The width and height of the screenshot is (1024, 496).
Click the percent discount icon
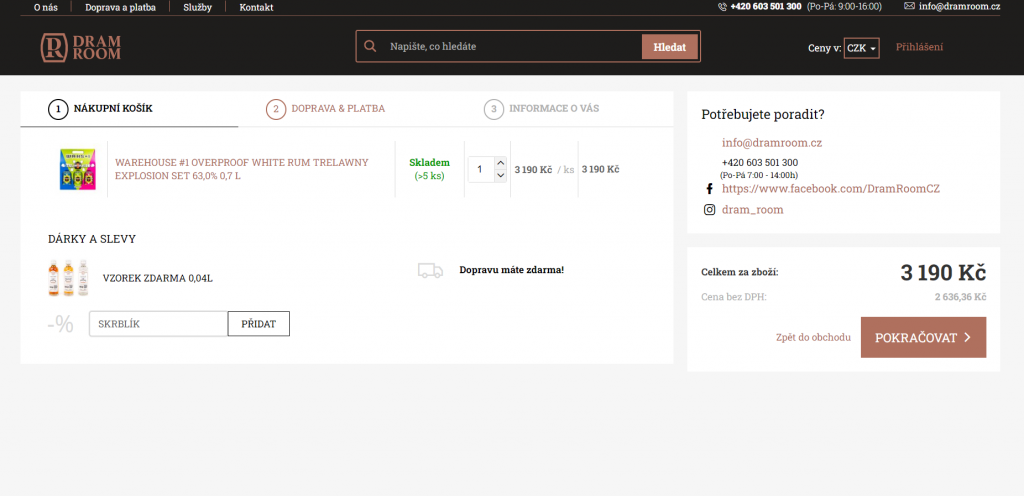point(61,324)
